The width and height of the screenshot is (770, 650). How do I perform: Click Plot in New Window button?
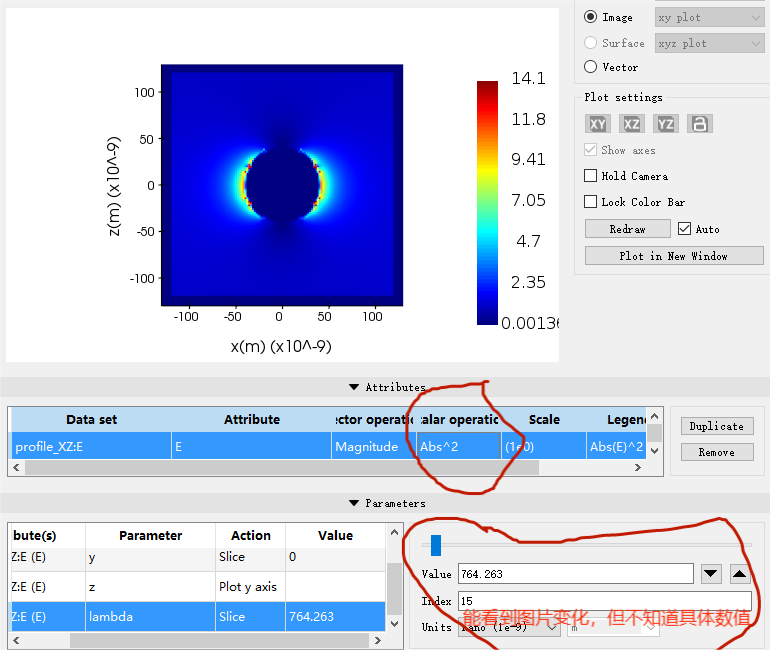click(x=673, y=256)
